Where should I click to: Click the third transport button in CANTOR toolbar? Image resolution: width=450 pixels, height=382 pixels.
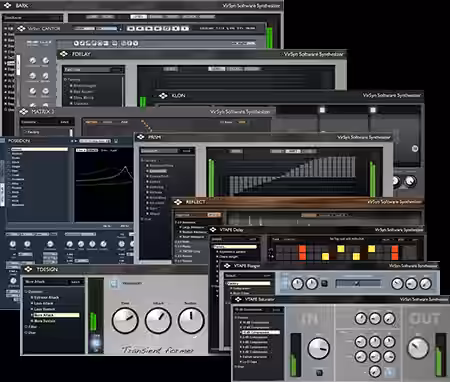click(x=149, y=29)
